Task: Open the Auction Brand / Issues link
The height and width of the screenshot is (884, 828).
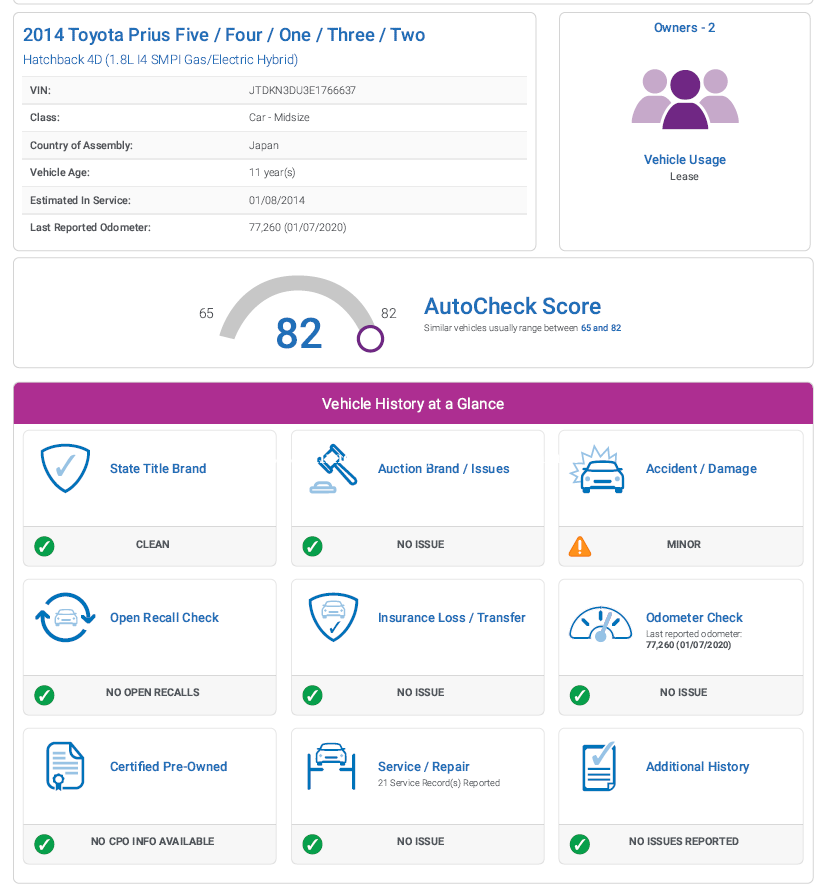Action: (444, 468)
